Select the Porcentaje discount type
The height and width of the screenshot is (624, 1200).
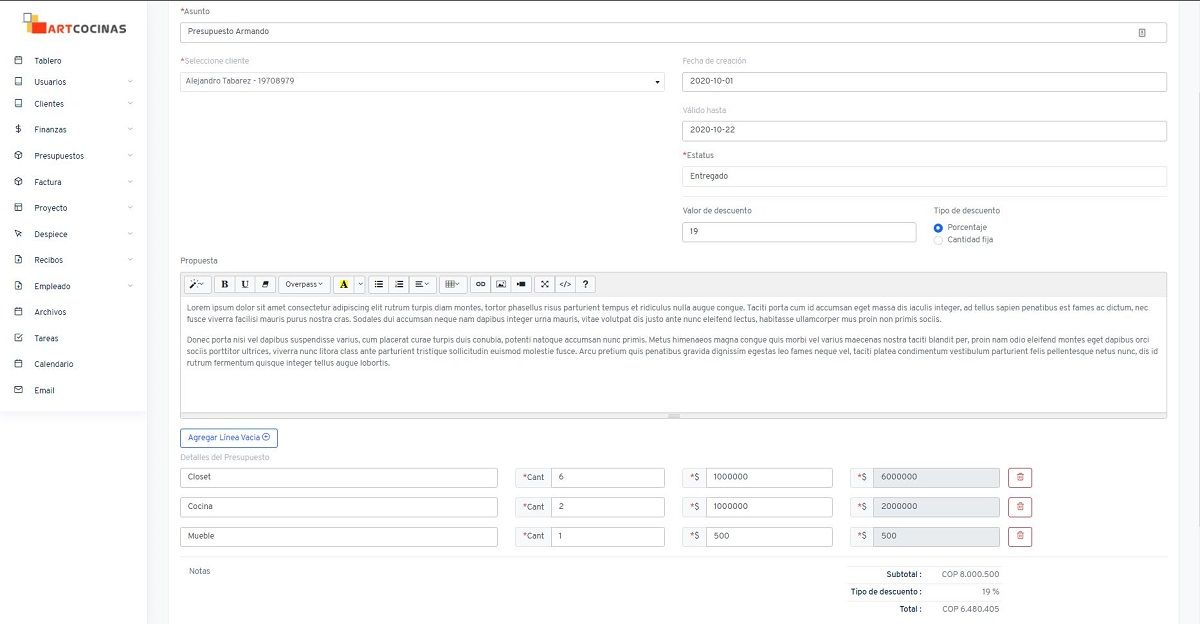pos(938,228)
